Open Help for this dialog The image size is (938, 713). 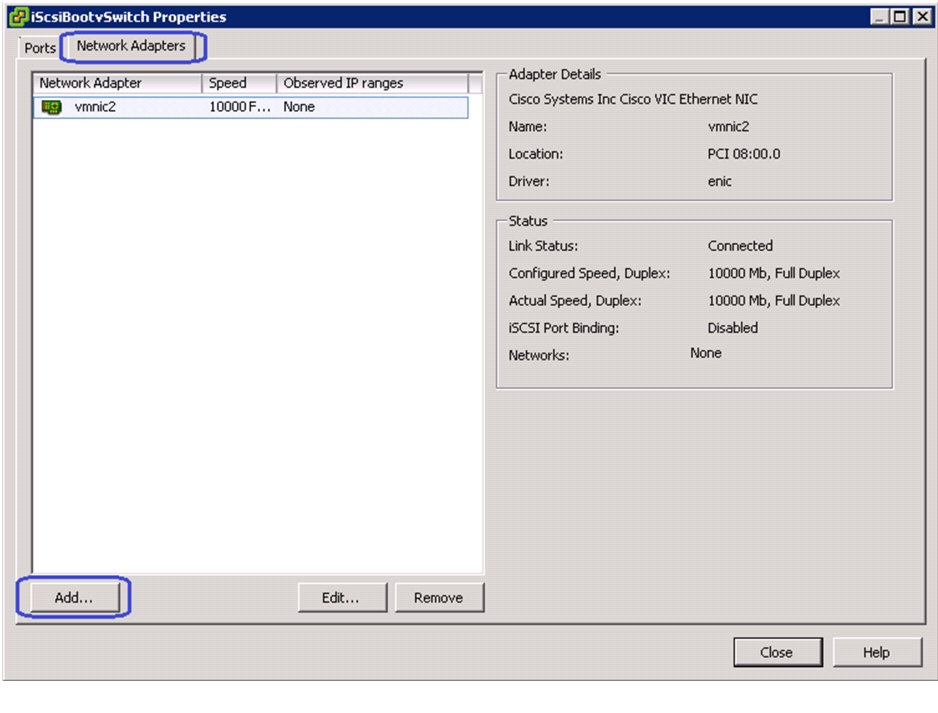tap(877, 652)
